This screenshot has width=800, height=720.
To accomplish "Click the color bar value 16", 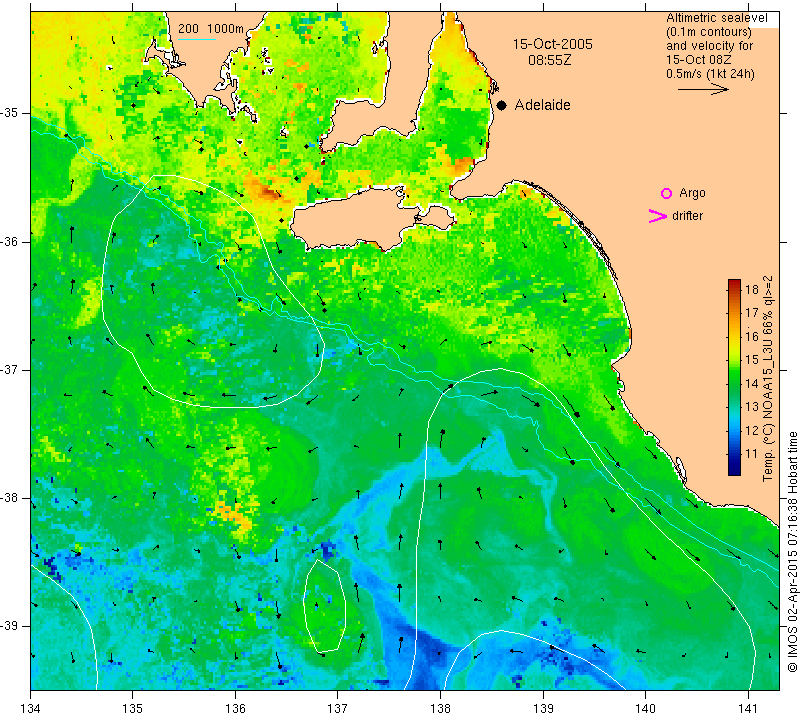I will pyautogui.click(x=752, y=336).
